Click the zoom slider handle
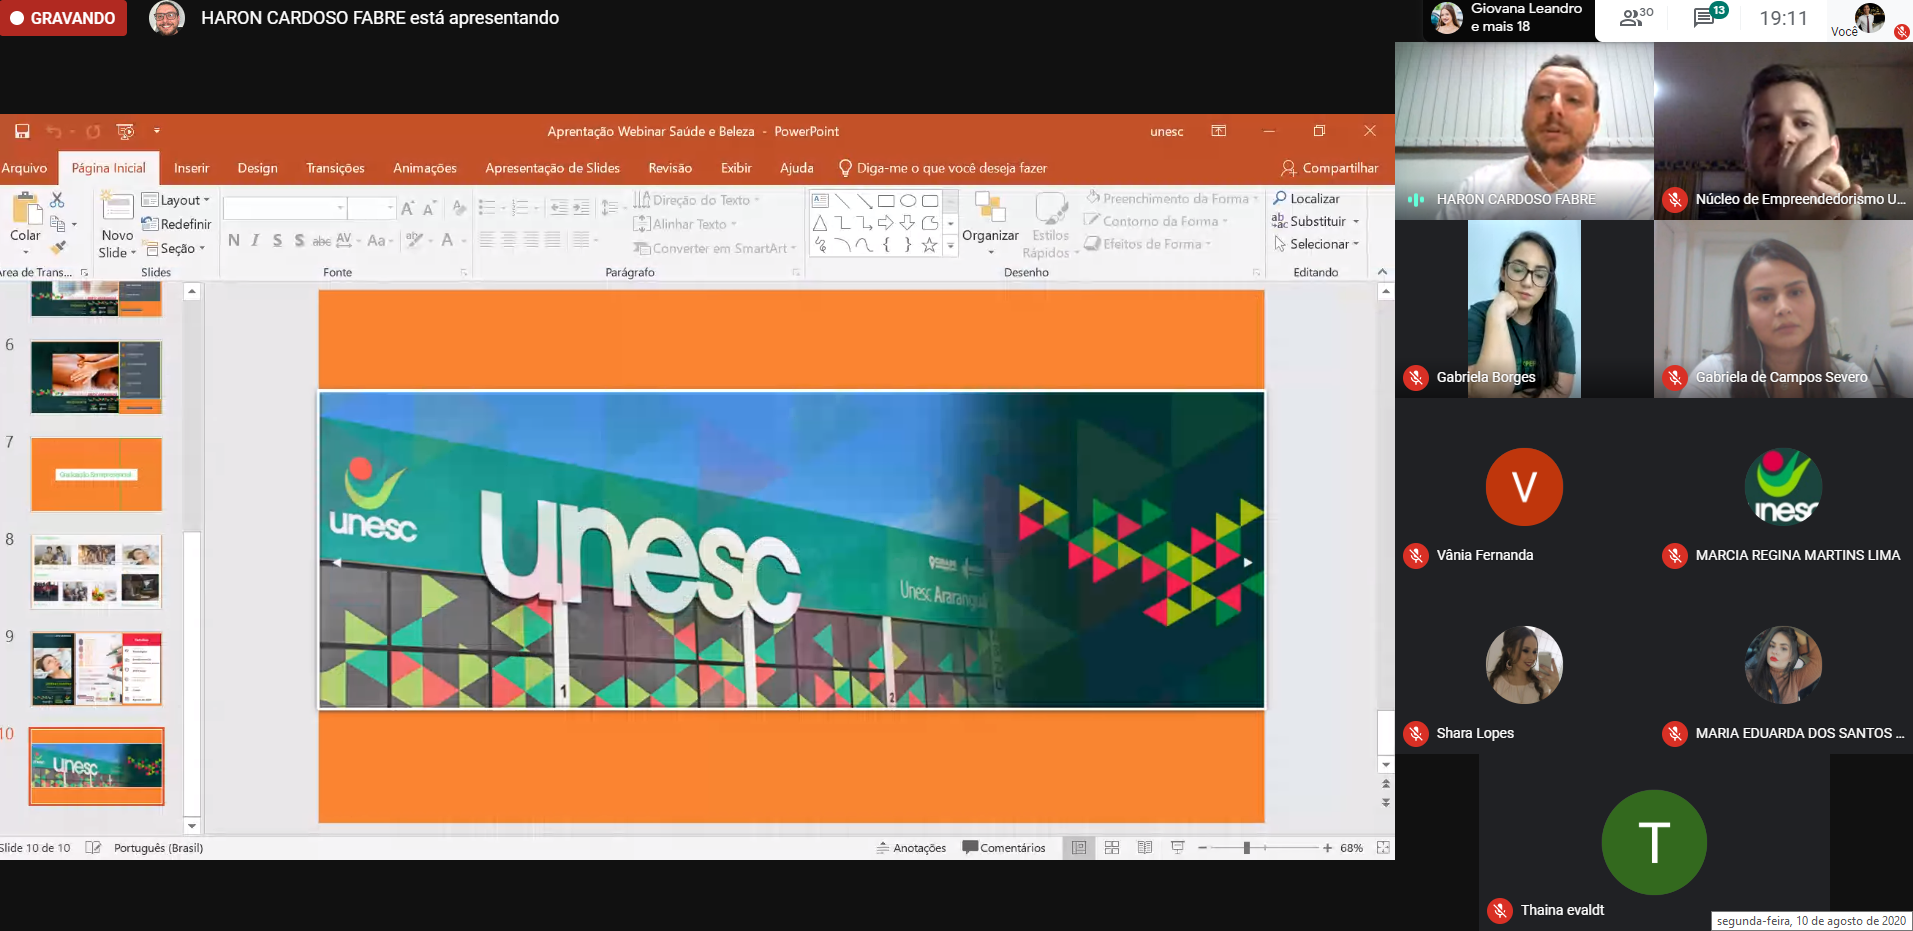 point(1246,848)
